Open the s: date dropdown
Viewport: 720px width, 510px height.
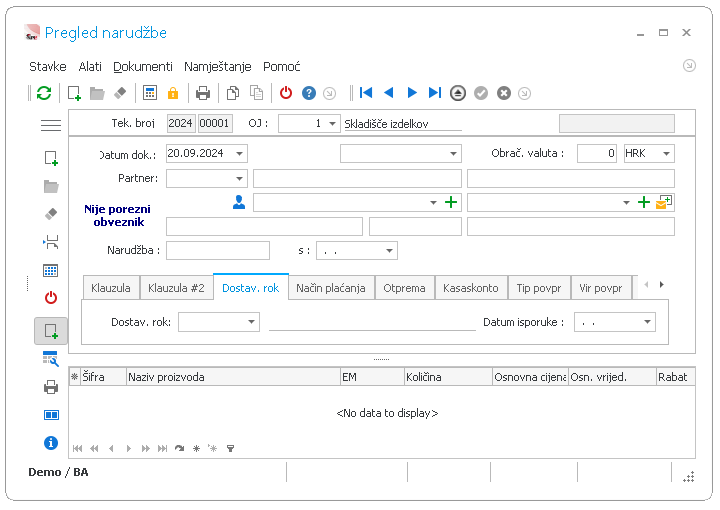coord(389,251)
